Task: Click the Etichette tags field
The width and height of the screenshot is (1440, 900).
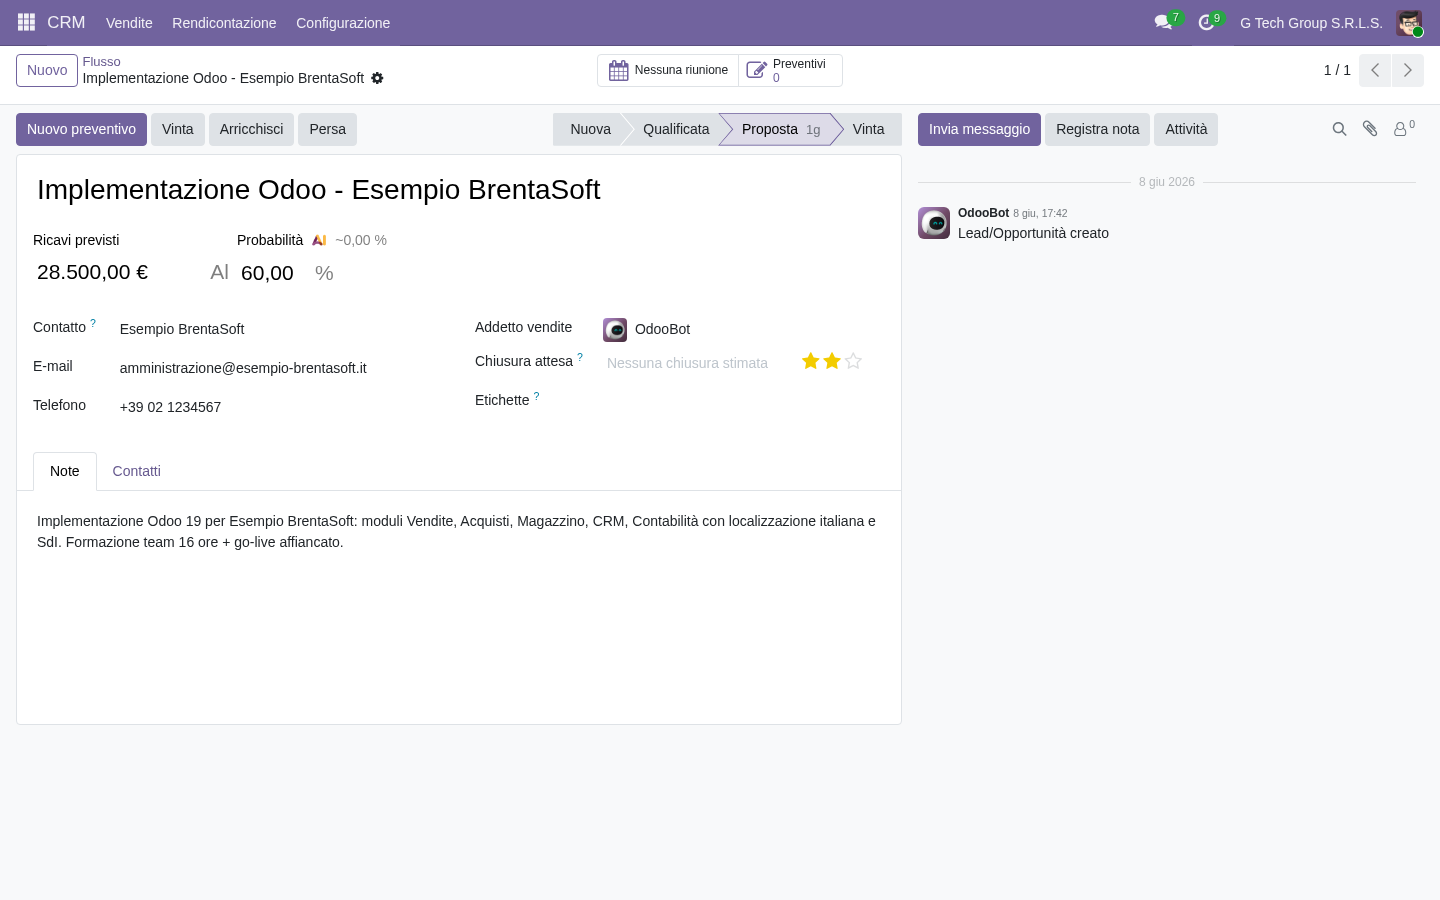Action: [x=743, y=401]
